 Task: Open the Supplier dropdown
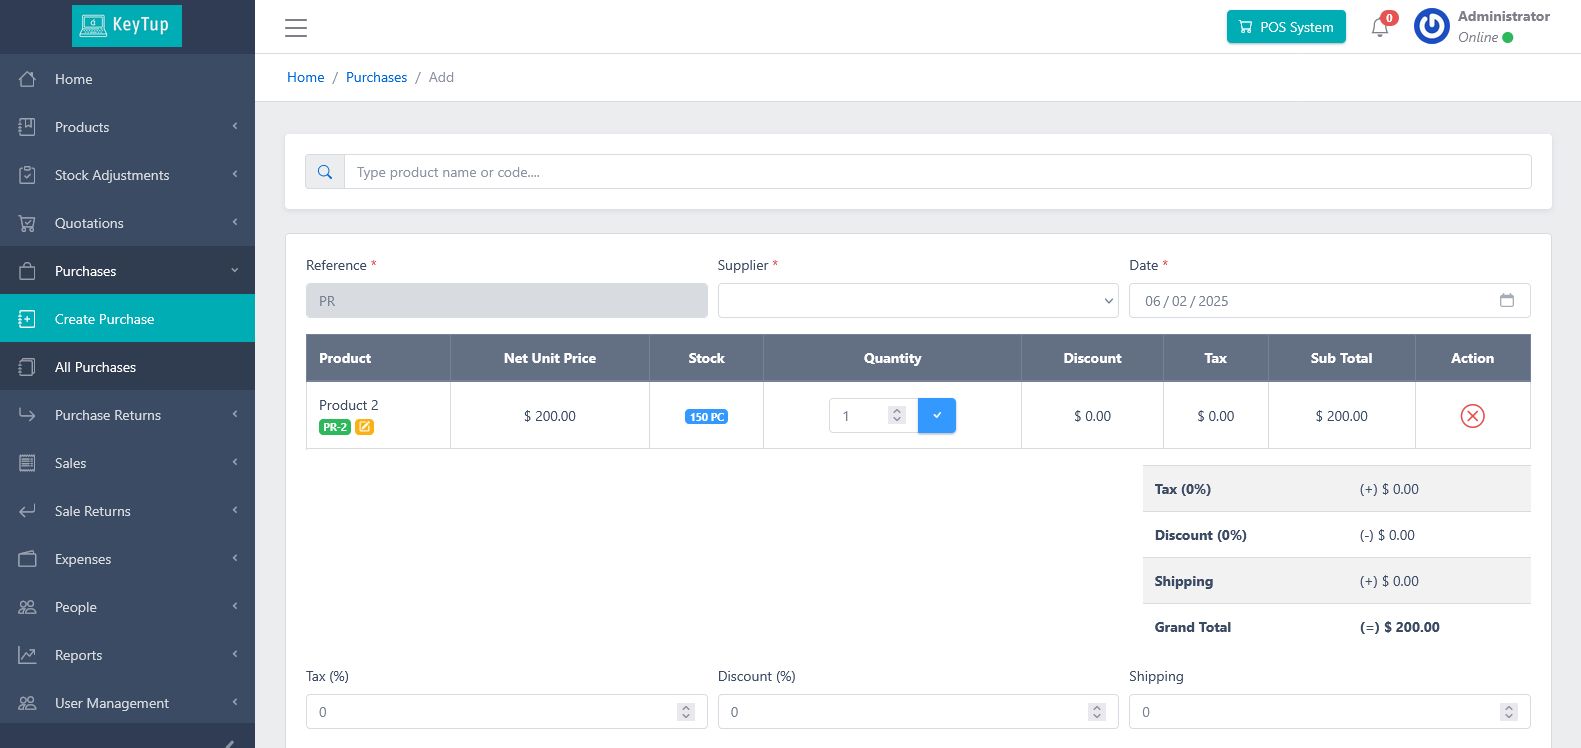tap(917, 301)
